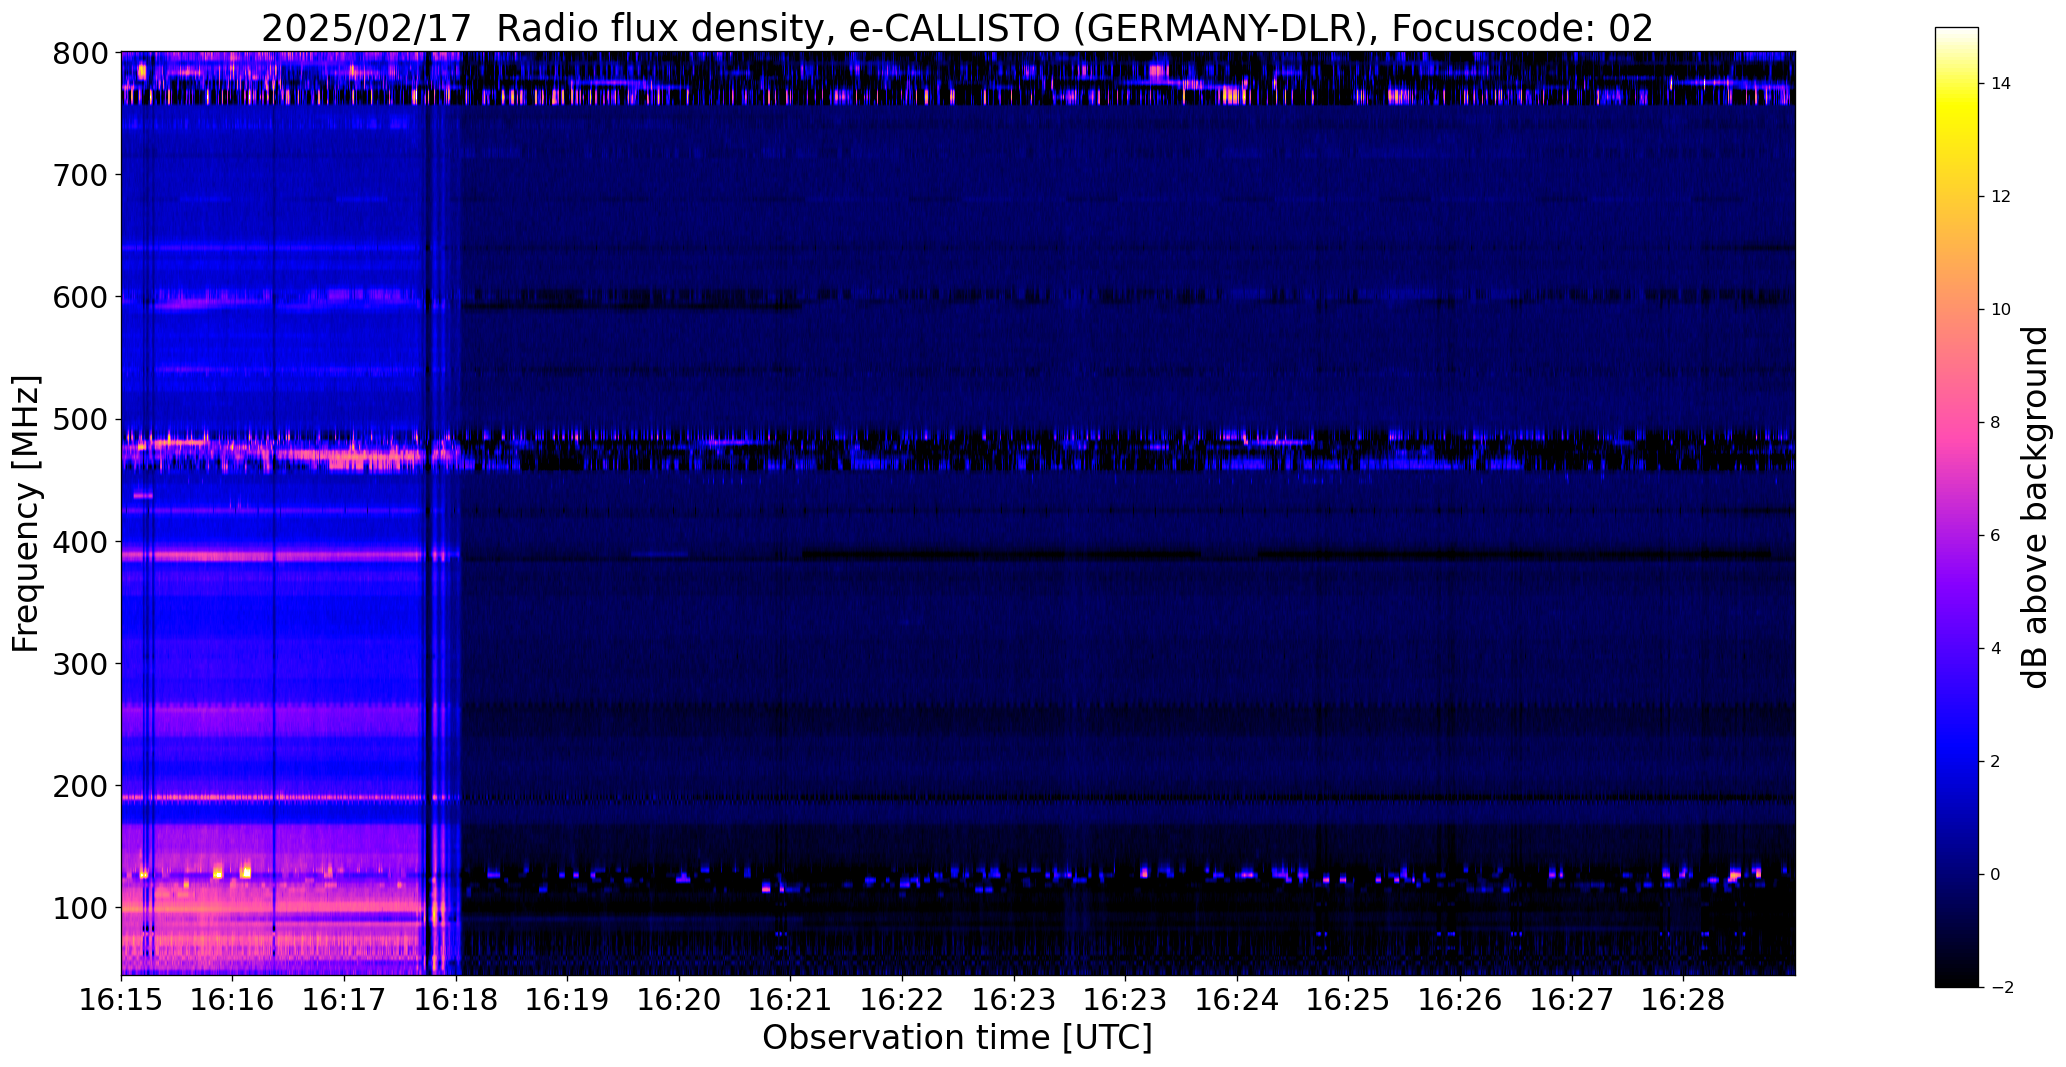Click the 16:28 time tick label
This screenshot has height=1067, width=2066.
(1683, 1000)
